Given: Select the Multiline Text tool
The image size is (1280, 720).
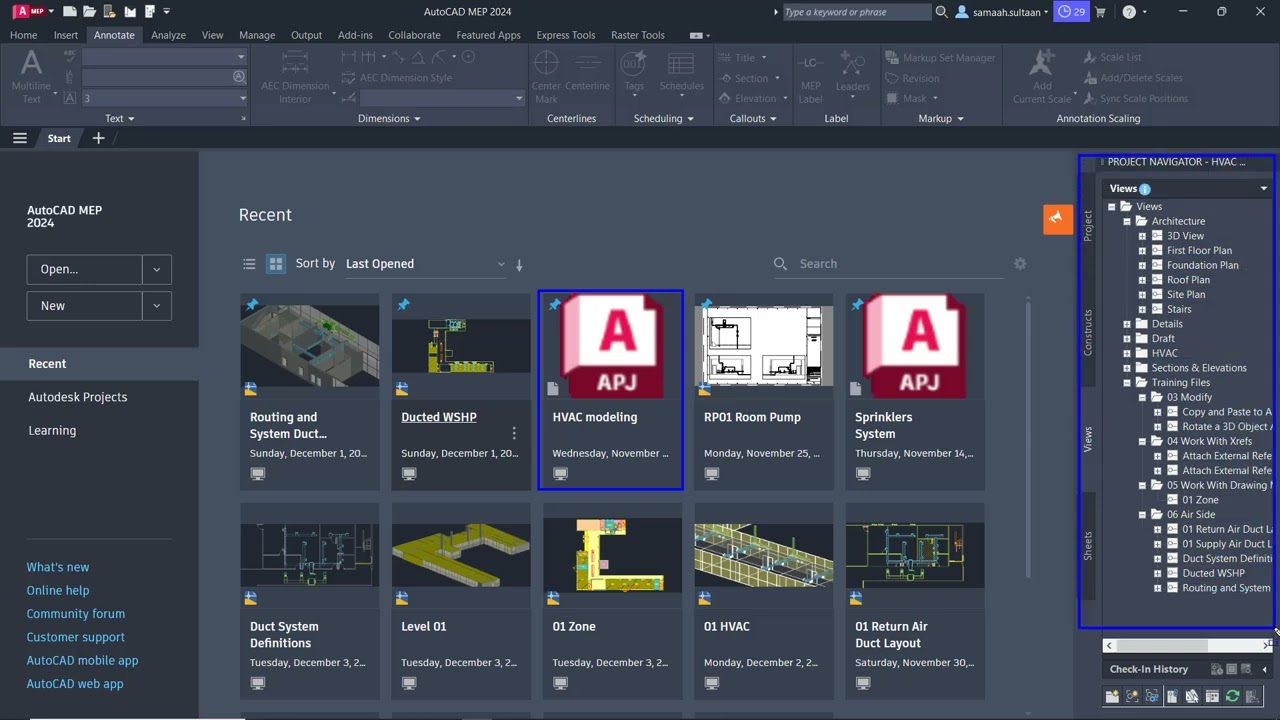Looking at the screenshot, I should [31, 77].
